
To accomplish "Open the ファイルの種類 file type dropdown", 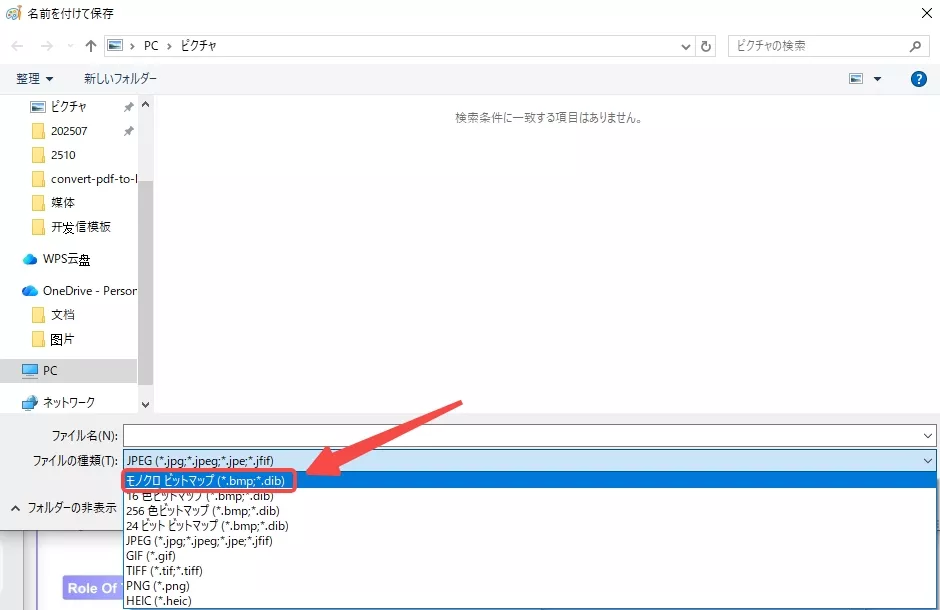I will point(930,458).
